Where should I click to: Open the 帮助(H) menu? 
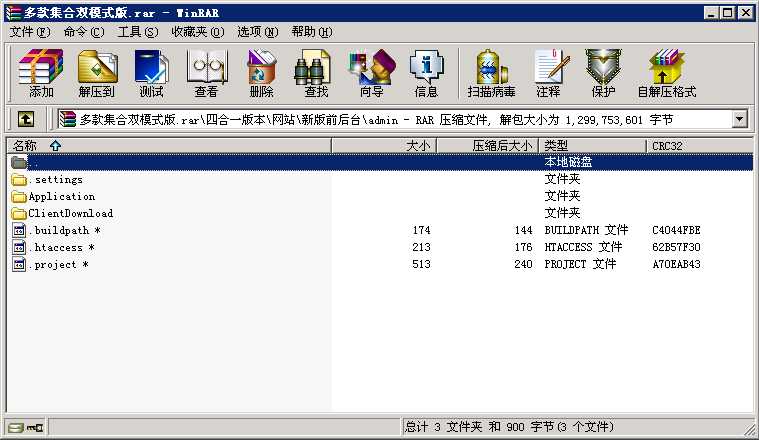[x=312, y=32]
